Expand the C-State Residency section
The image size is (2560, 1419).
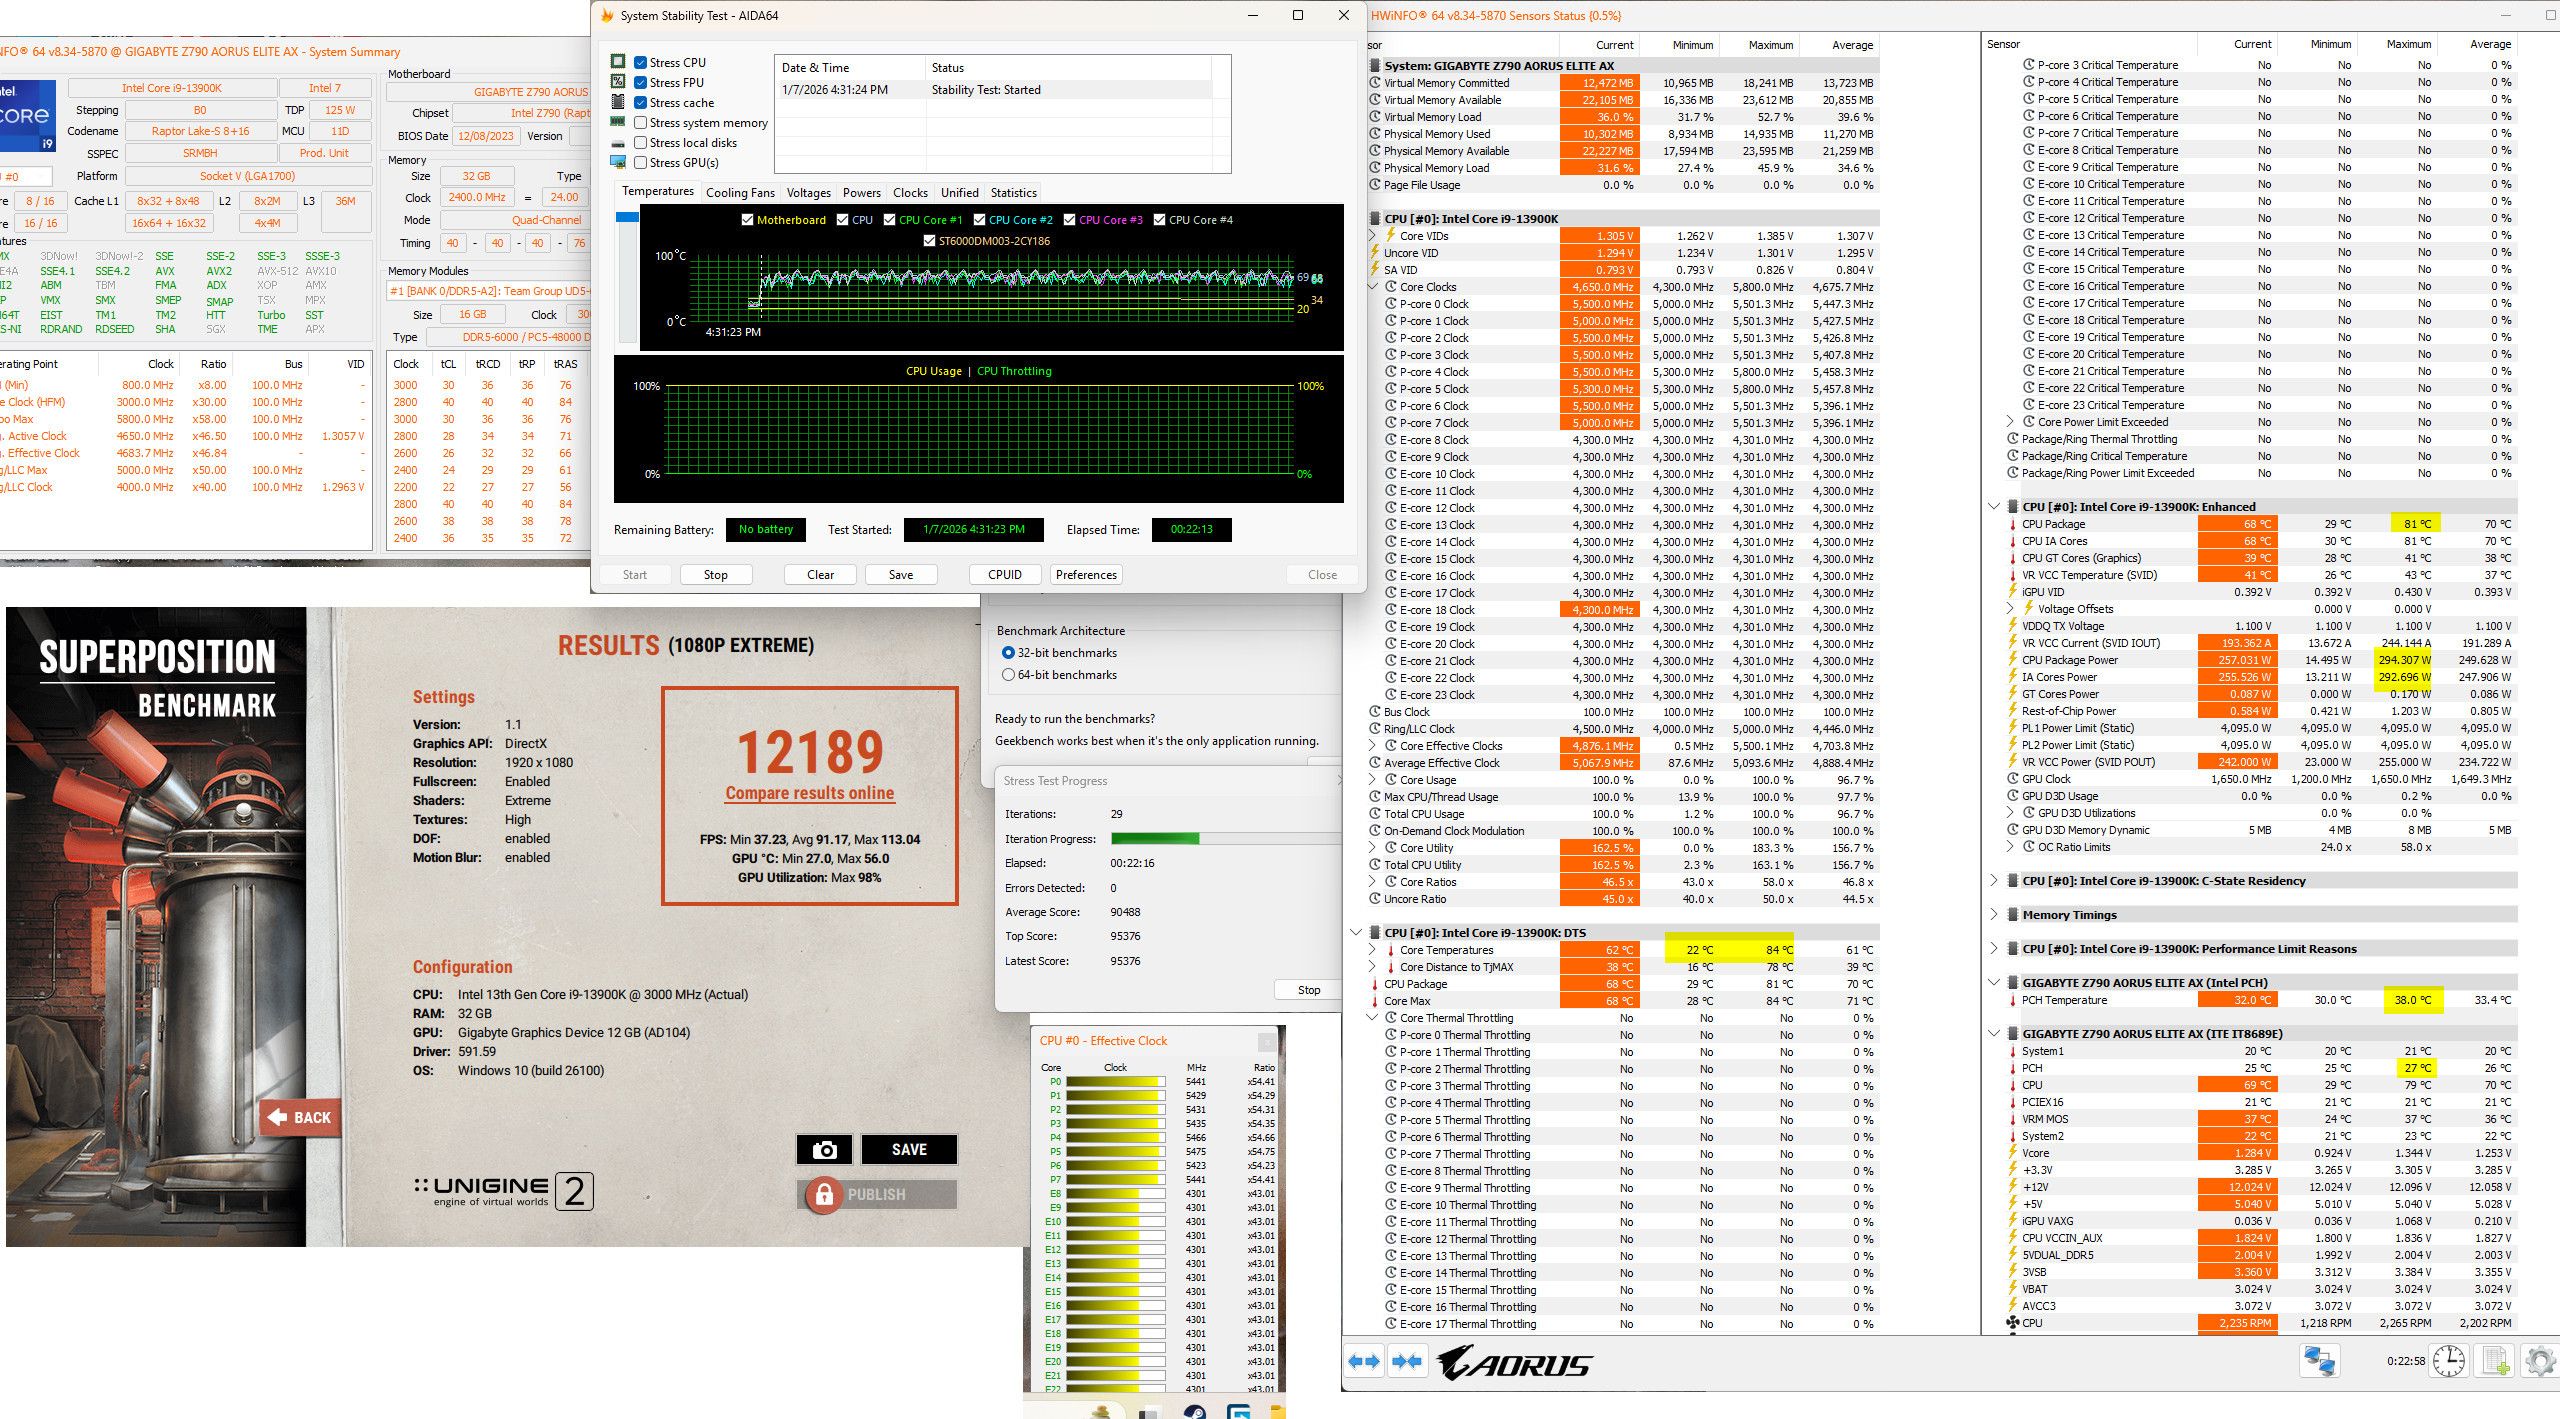pos(1994,881)
